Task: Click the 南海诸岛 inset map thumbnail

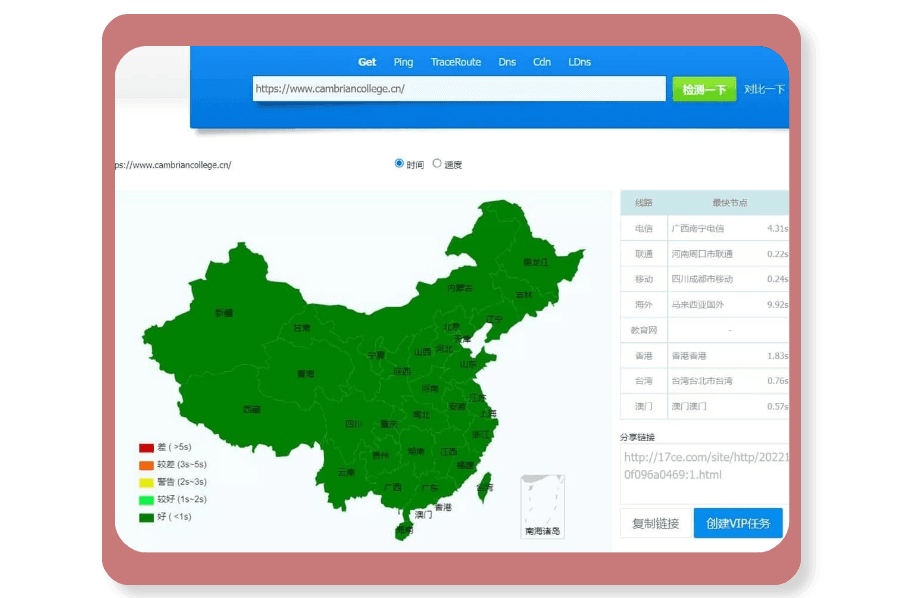Action: 542,506
